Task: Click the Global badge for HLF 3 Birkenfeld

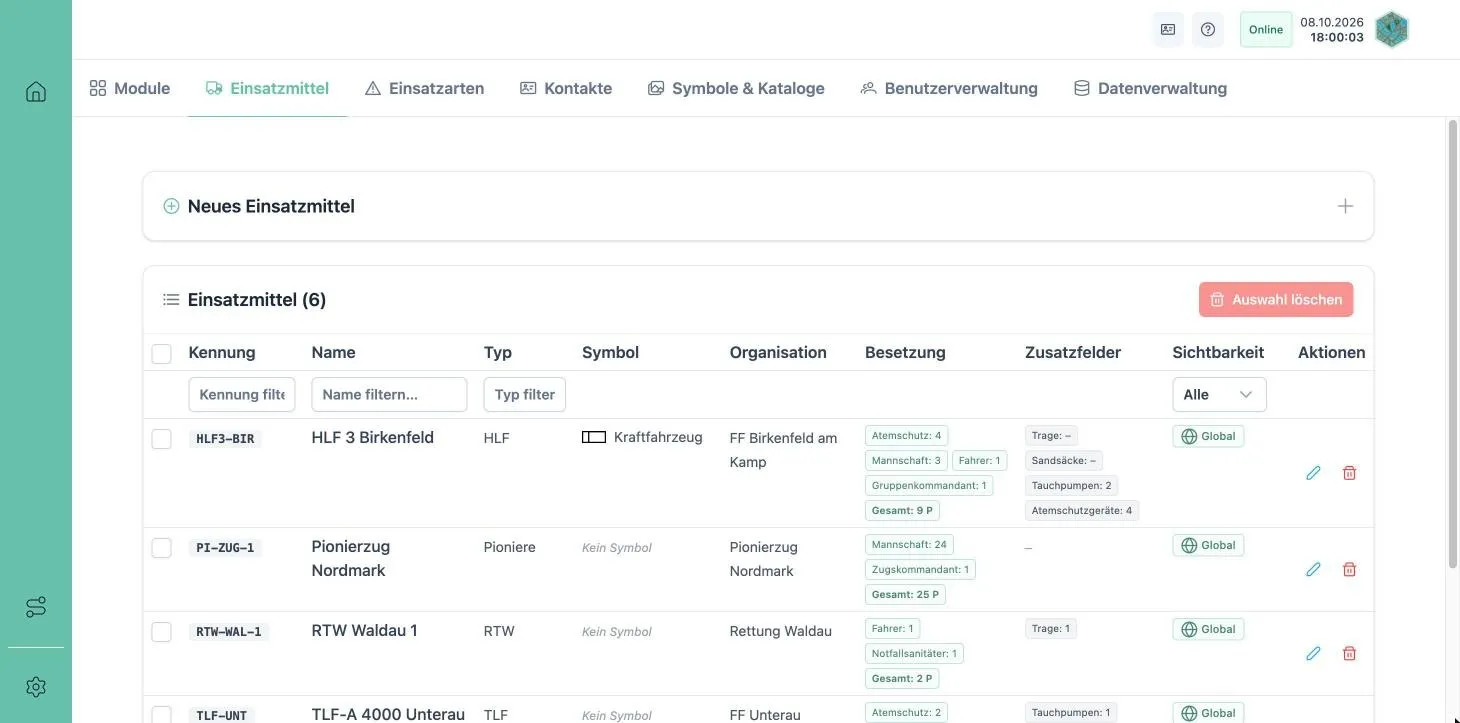Action: pyautogui.click(x=1208, y=436)
